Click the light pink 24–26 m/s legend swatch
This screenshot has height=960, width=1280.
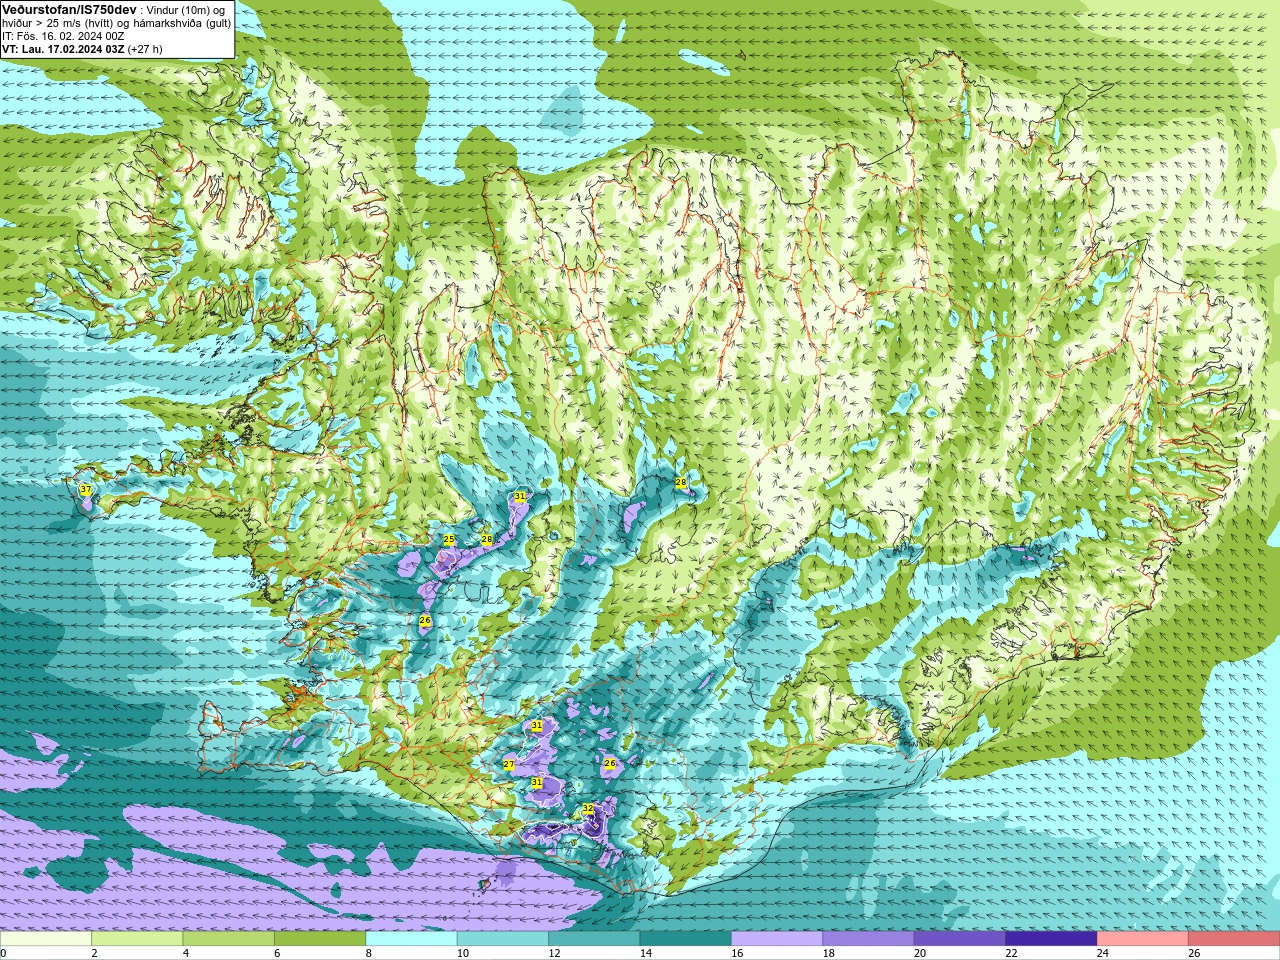(1142, 939)
